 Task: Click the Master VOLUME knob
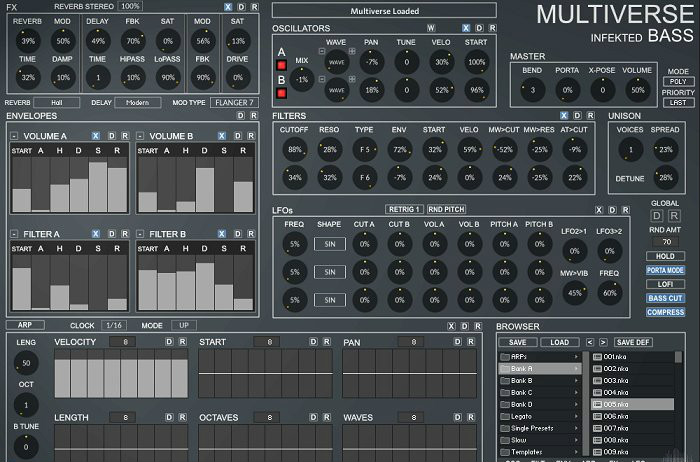point(638,90)
